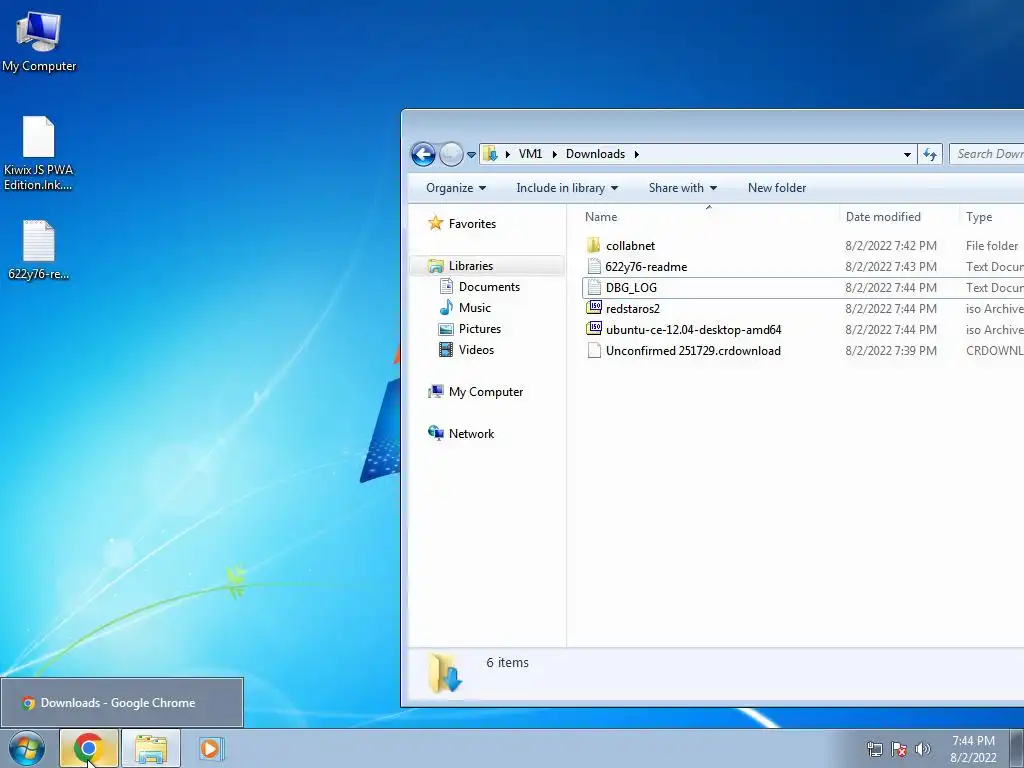1024x768 pixels.
Task: Click 8/2/2022 7:42 PM date of collabnet
Action: [x=891, y=246]
